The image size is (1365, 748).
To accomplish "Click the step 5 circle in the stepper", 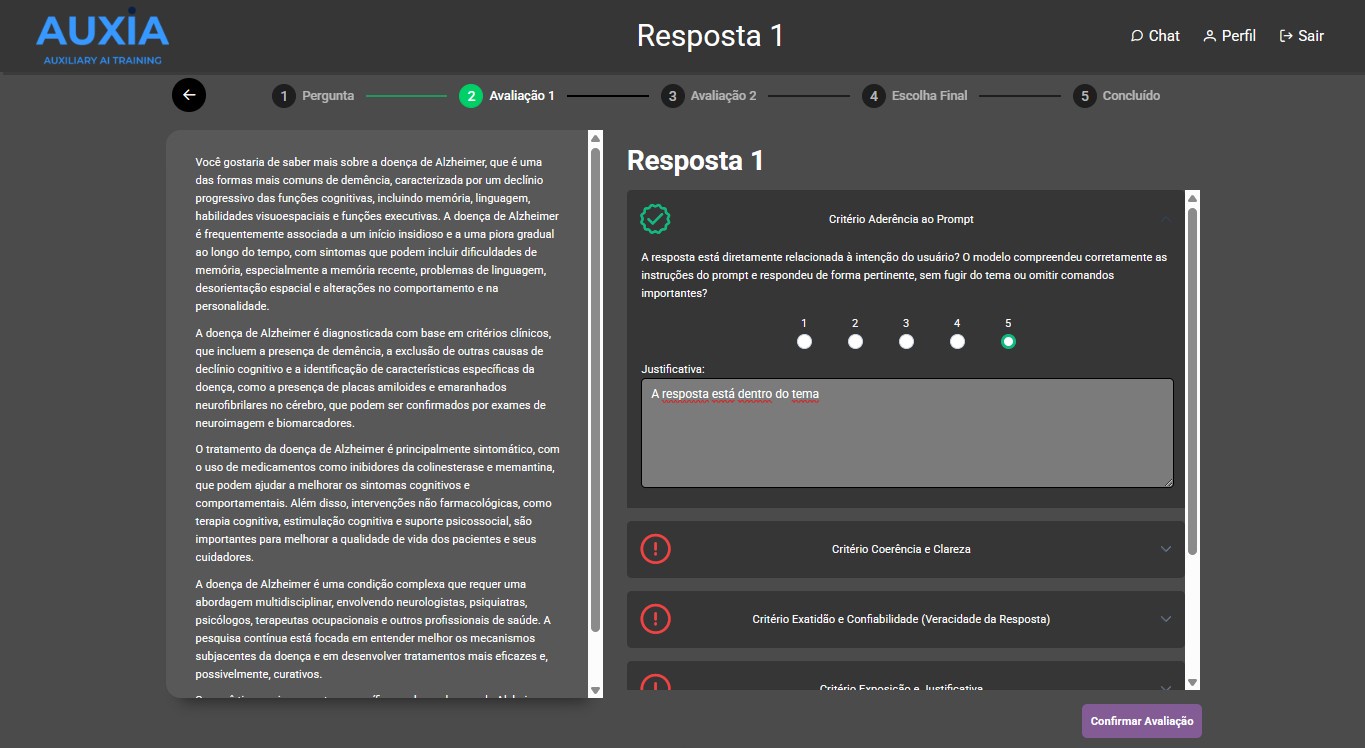I will pyautogui.click(x=1085, y=96).
